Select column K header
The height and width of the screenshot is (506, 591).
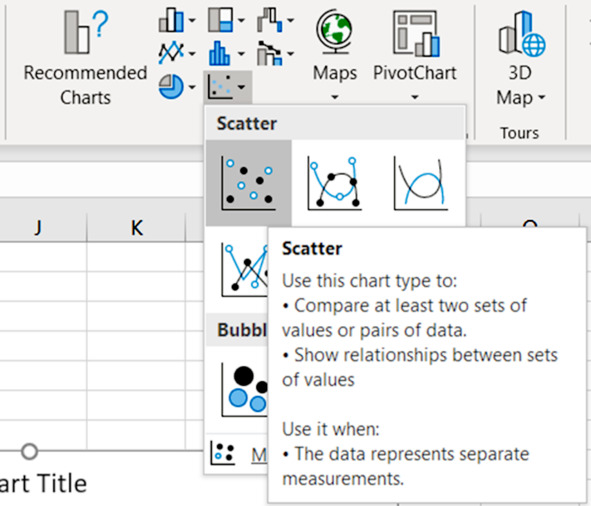pyautogui.click(x=136, y=228)
